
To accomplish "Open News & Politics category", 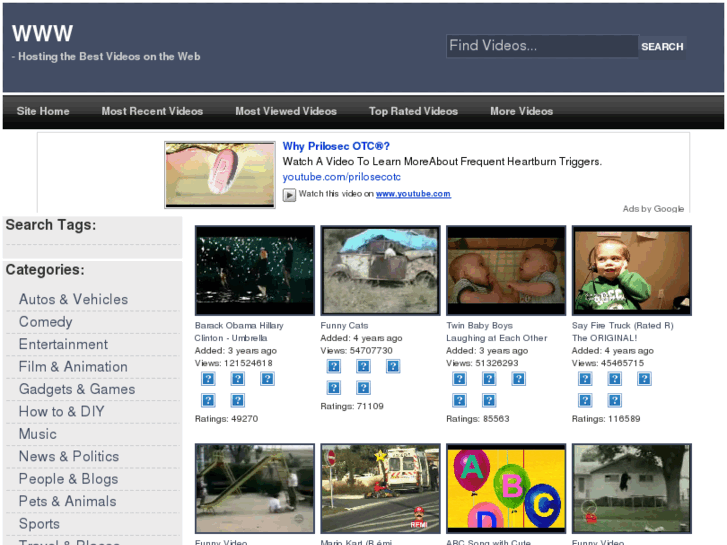I will pyautogui.click(x=69, y=456).
